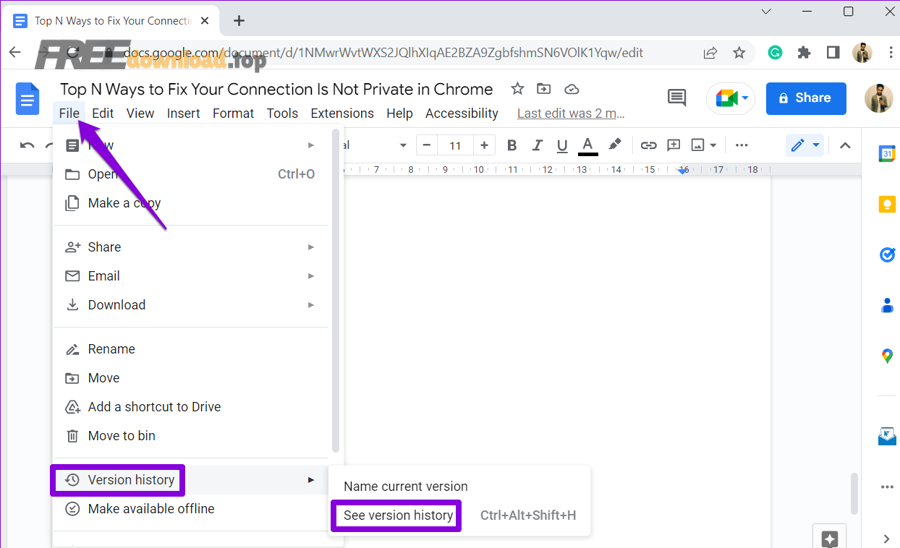
Task: Open the Google Docs home icon
Action: [x=27, y=99]
